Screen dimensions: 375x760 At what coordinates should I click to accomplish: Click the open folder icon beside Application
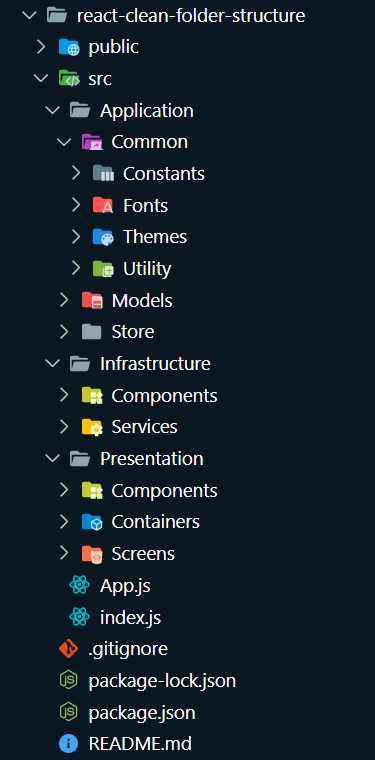click(x=80, y=111)
